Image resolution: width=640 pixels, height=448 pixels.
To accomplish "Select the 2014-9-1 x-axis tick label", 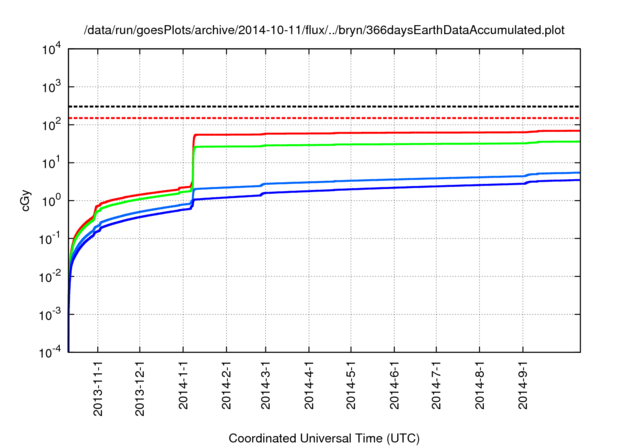I will pos(523,385).
